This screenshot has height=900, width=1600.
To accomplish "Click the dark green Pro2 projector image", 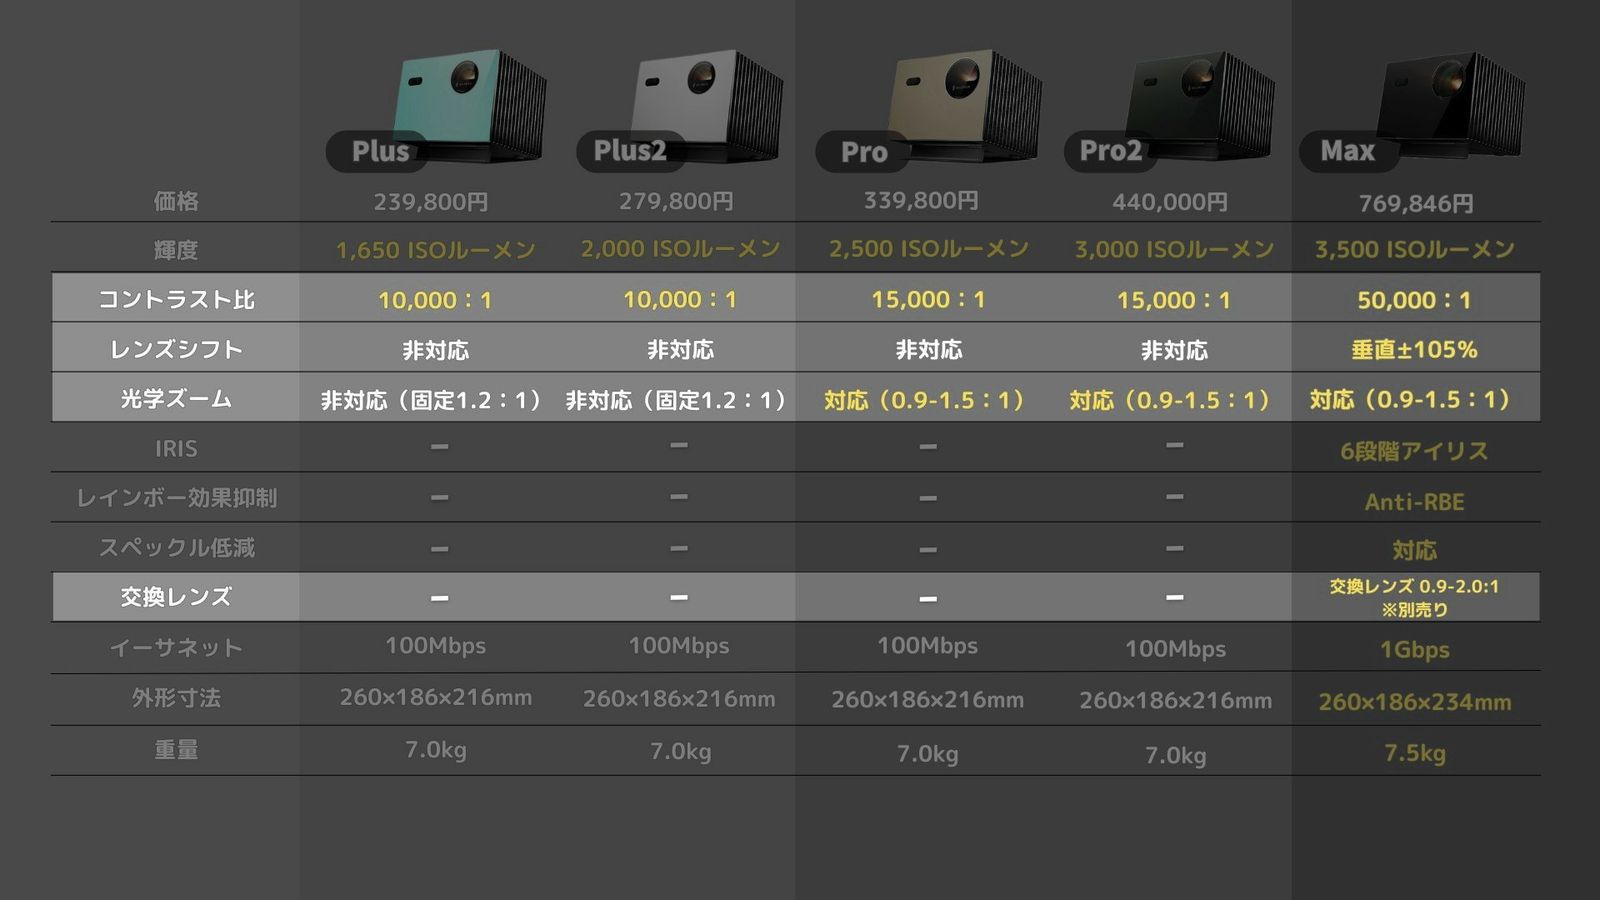I will (x=1200, y=105).
